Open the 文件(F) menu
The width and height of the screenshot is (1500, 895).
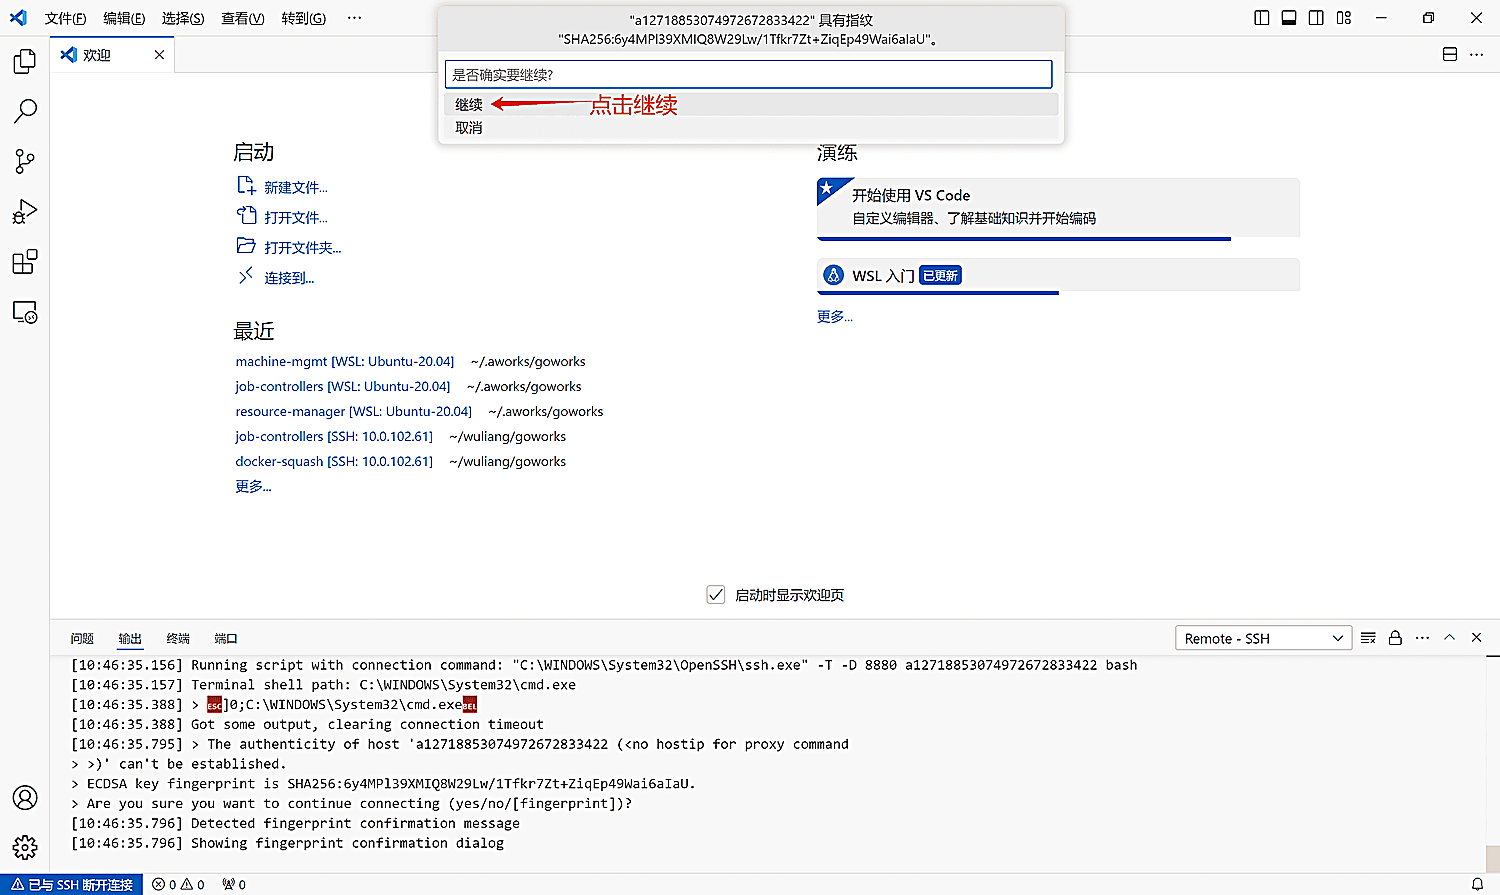point(66,18)
